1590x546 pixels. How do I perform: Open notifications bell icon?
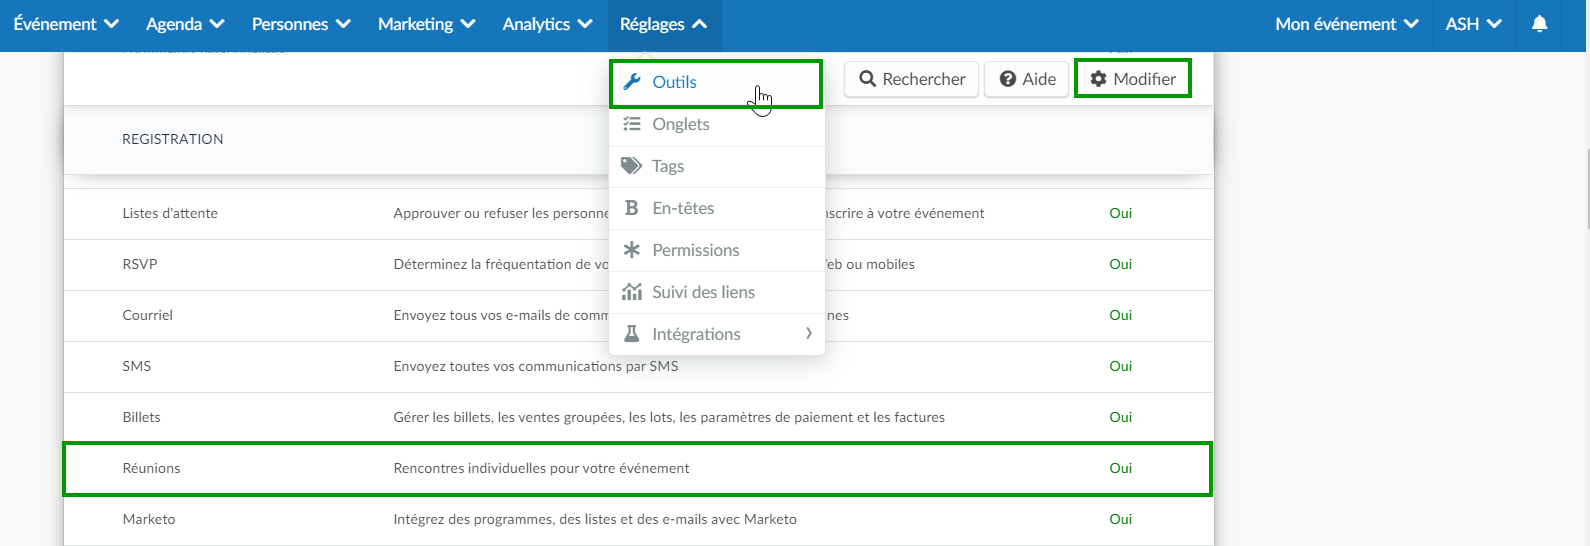1540,24
